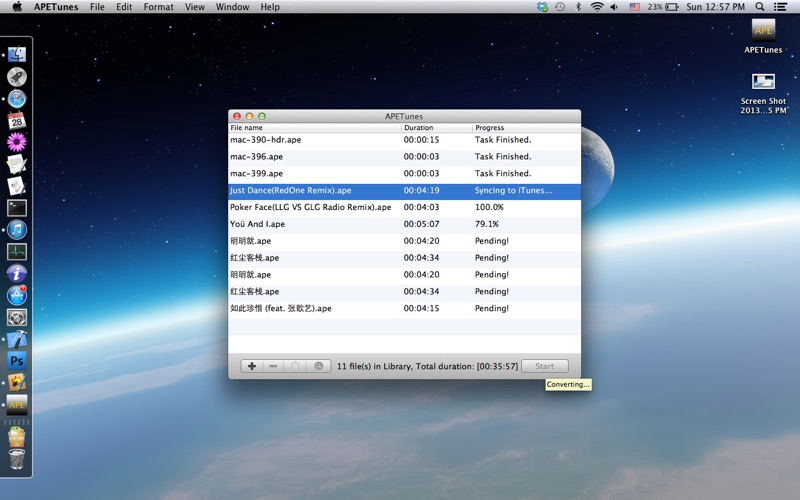Click the Spotlight search icon
This screenshot has width=800, height=500.
tap(760, 7)
